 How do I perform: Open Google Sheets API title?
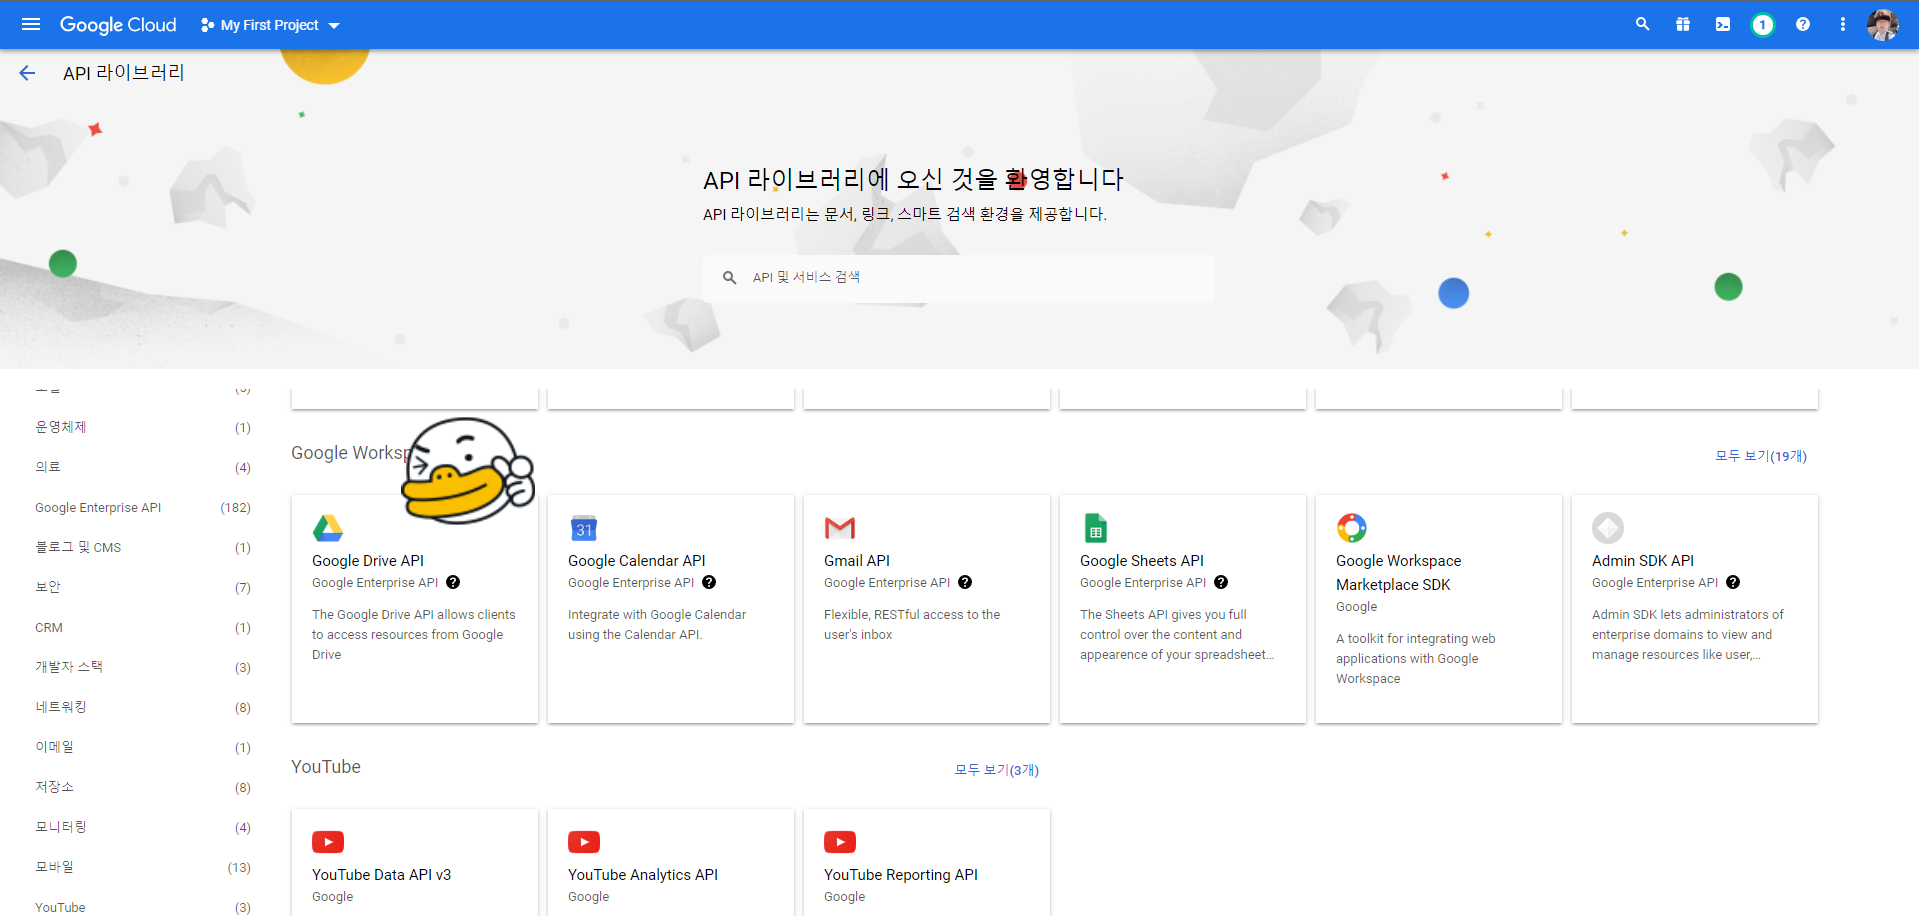pyautogui.click(x=1142, y=561)
